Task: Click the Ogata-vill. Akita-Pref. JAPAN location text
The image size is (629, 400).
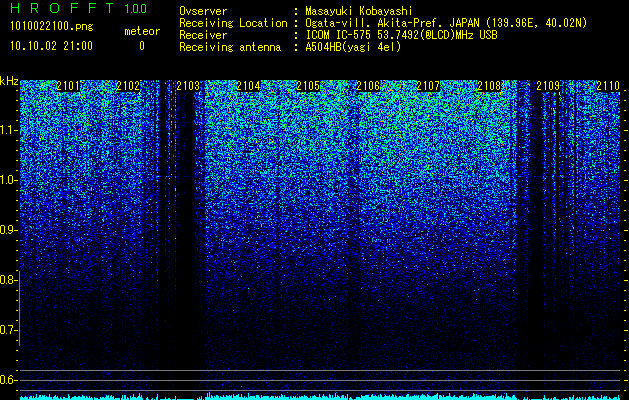Action: tap(446, 23)
